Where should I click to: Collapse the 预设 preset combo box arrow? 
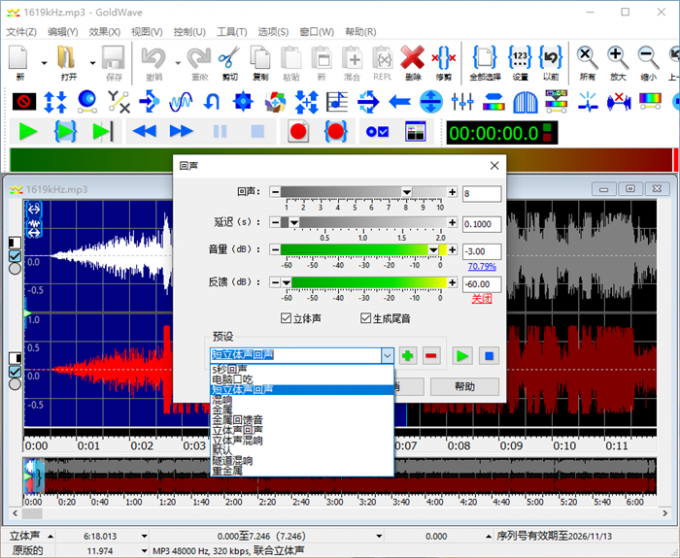(387, 356)
